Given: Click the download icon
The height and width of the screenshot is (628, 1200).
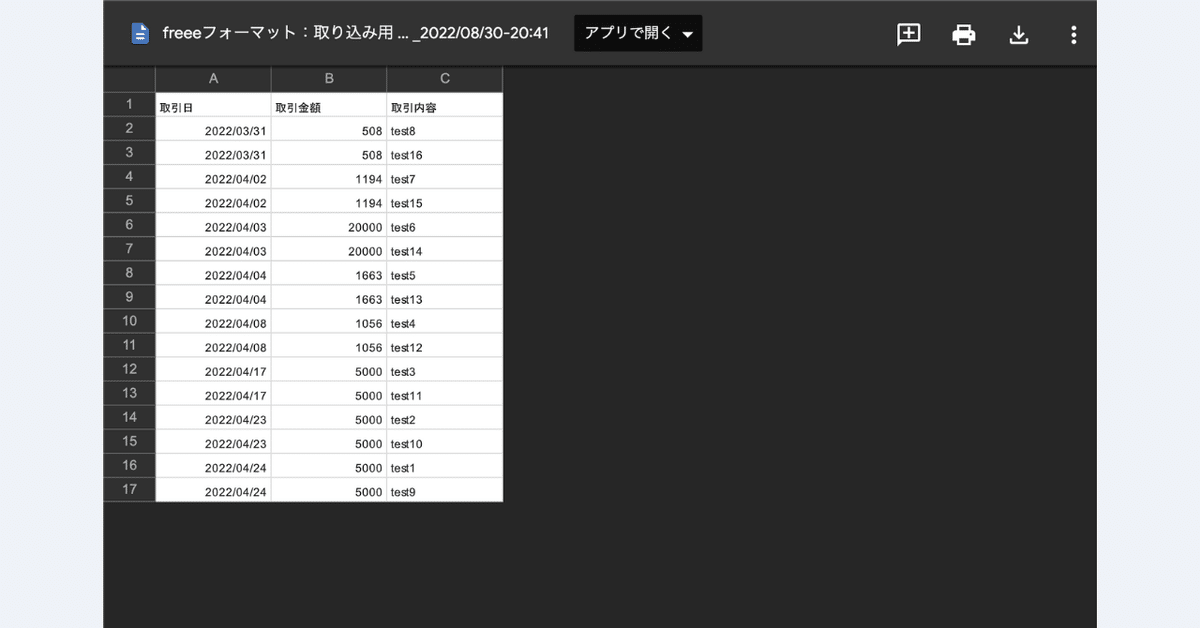Looking at the screenshot, I should coord(1019,34).
